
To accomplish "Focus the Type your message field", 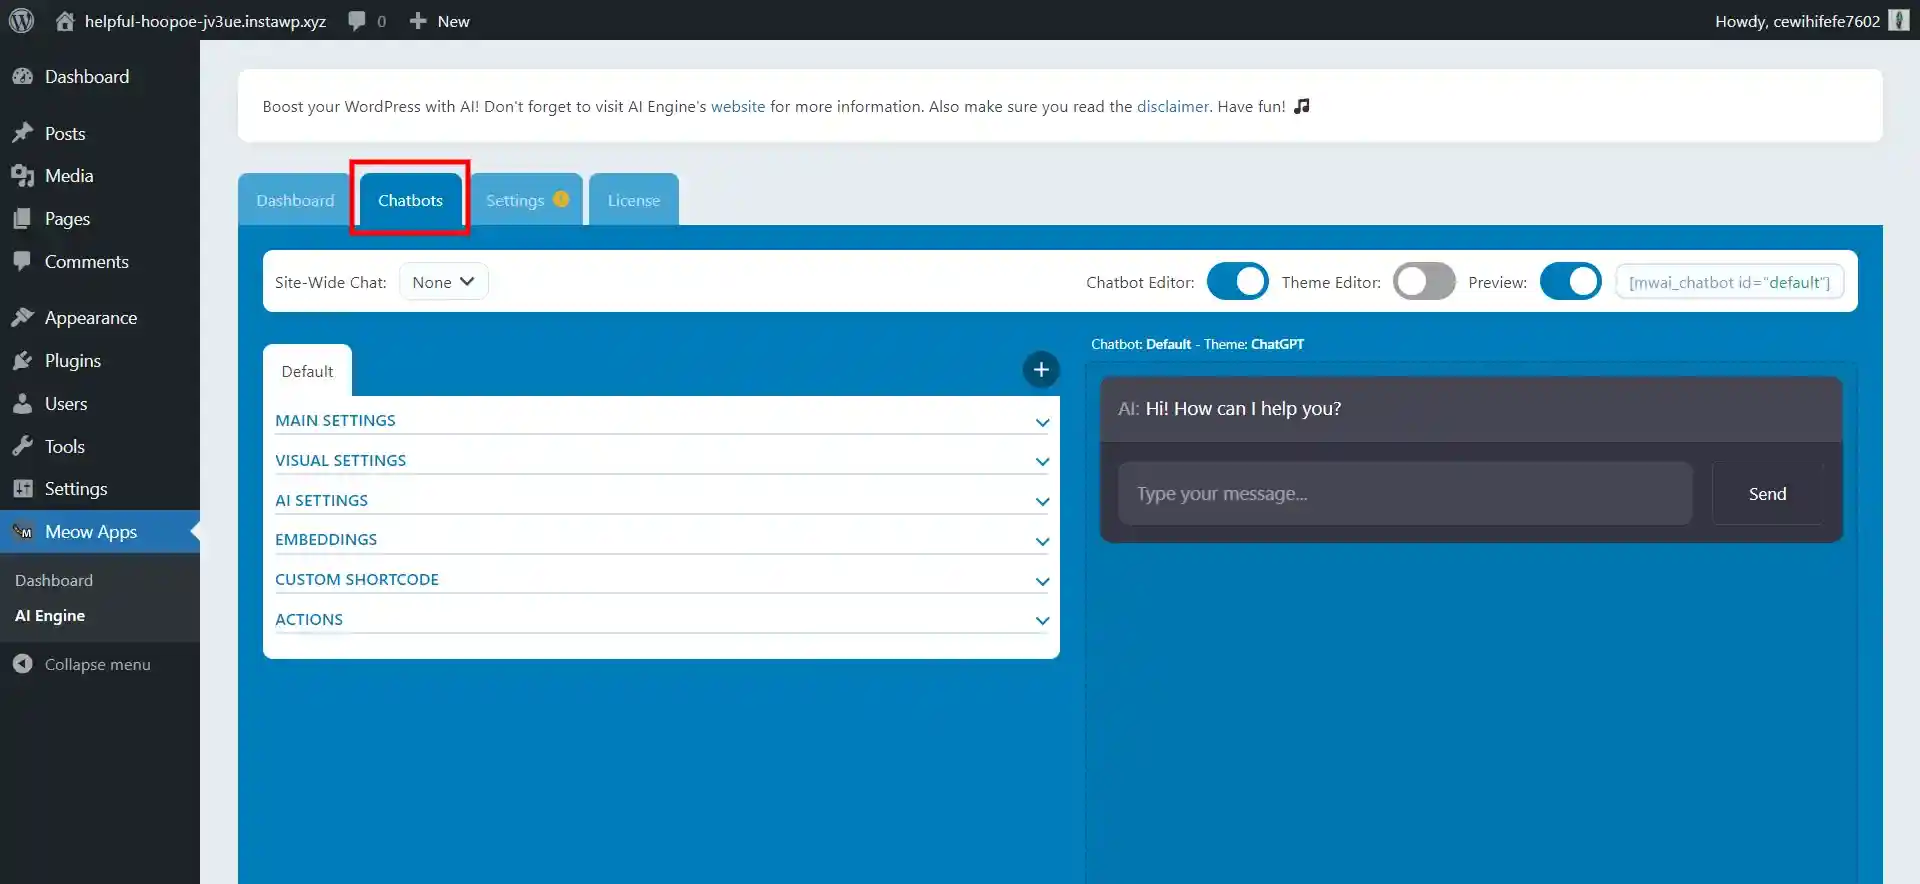I will (x=1405, y=494).
